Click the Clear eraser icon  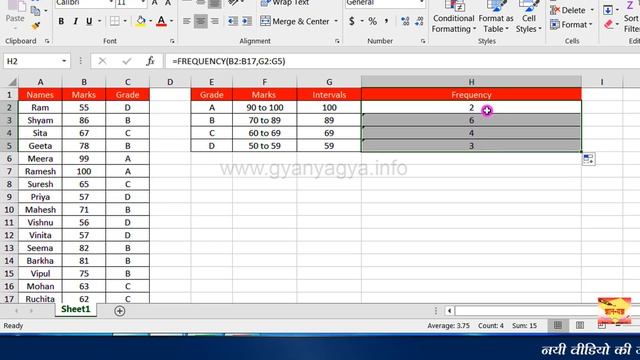coord(609,25)
